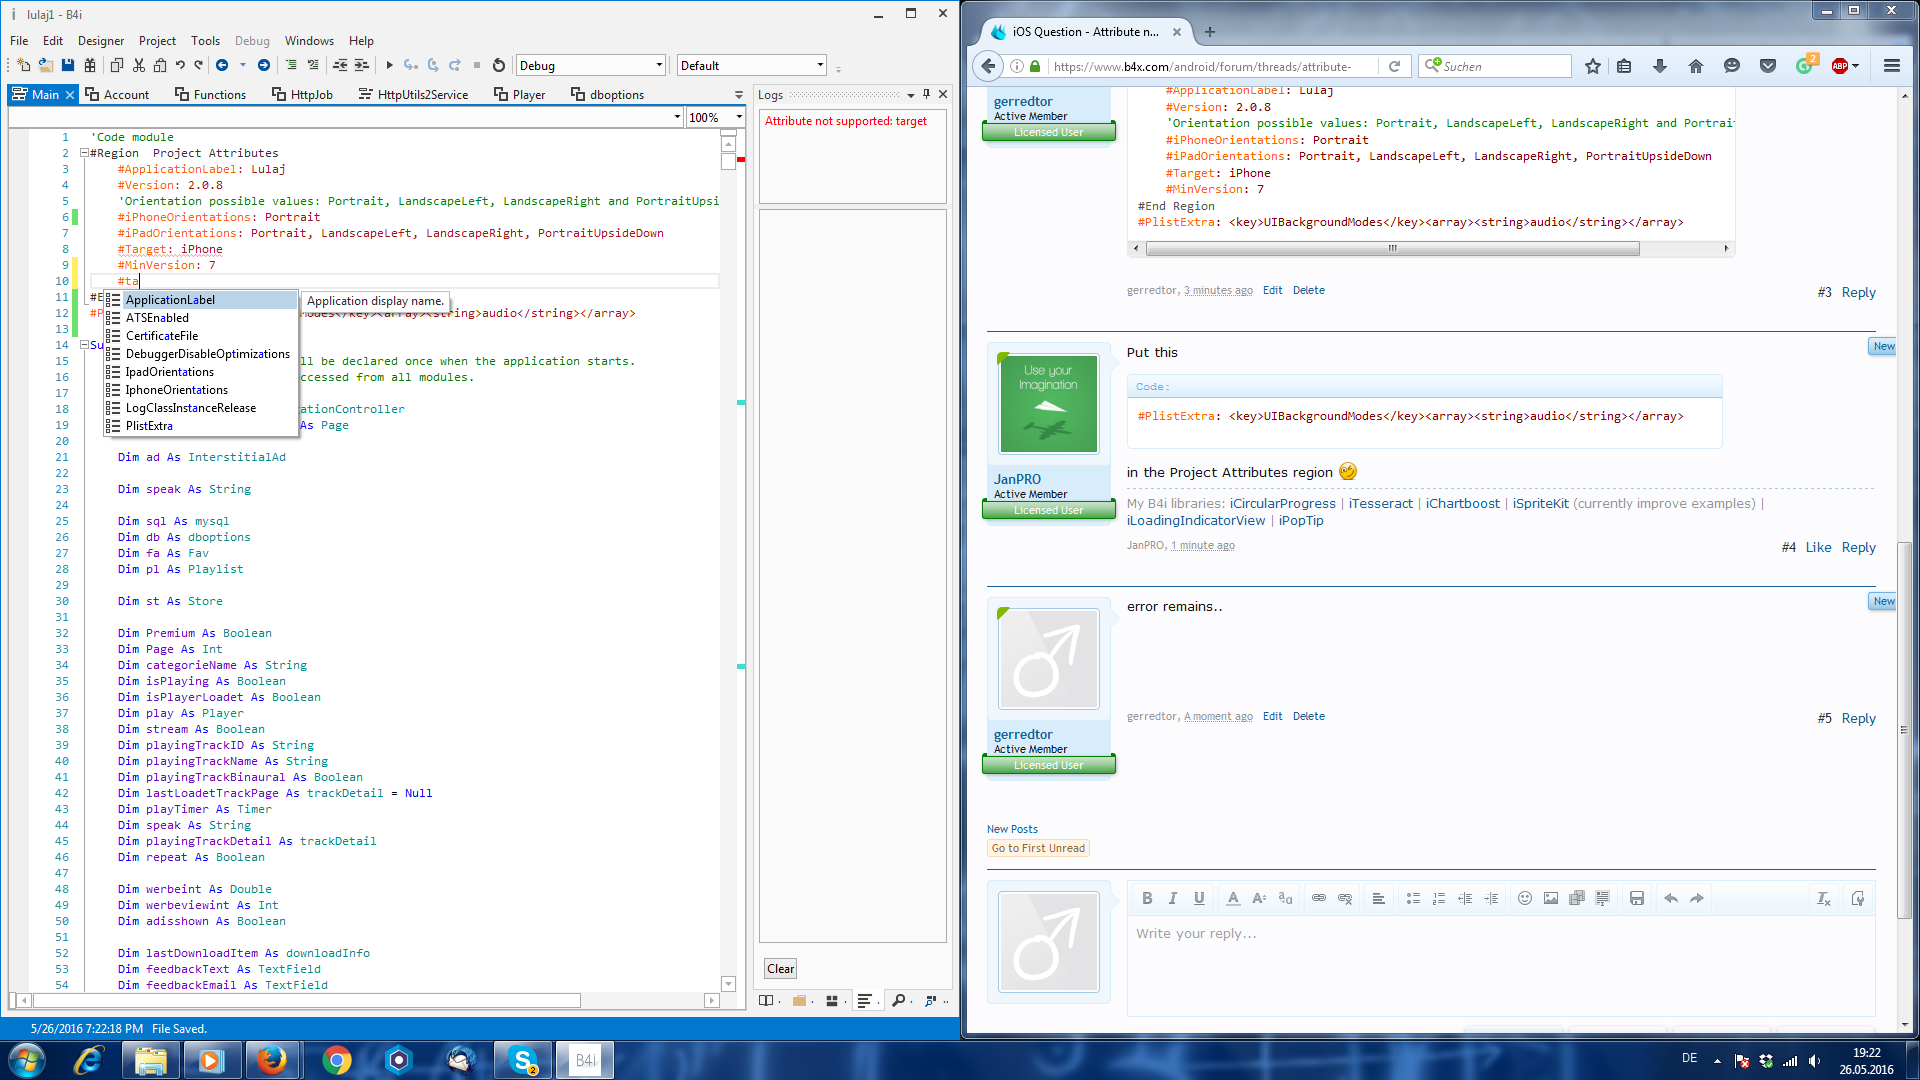
Task: Click the navigate backward blue arrow
Action: [222, 66]
